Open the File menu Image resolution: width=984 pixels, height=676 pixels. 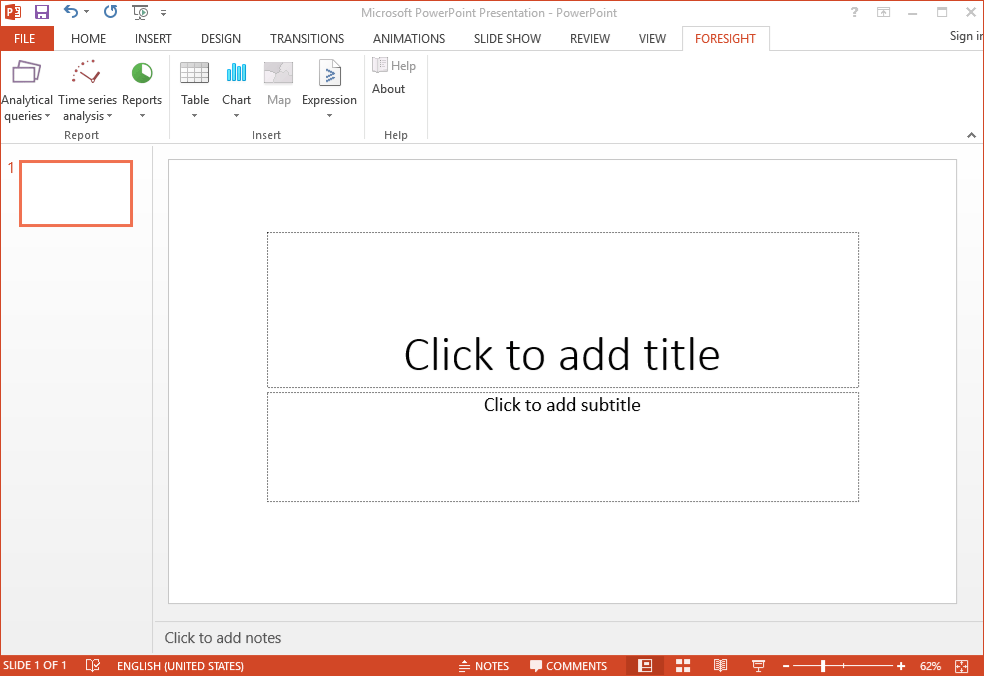(25, 38)
